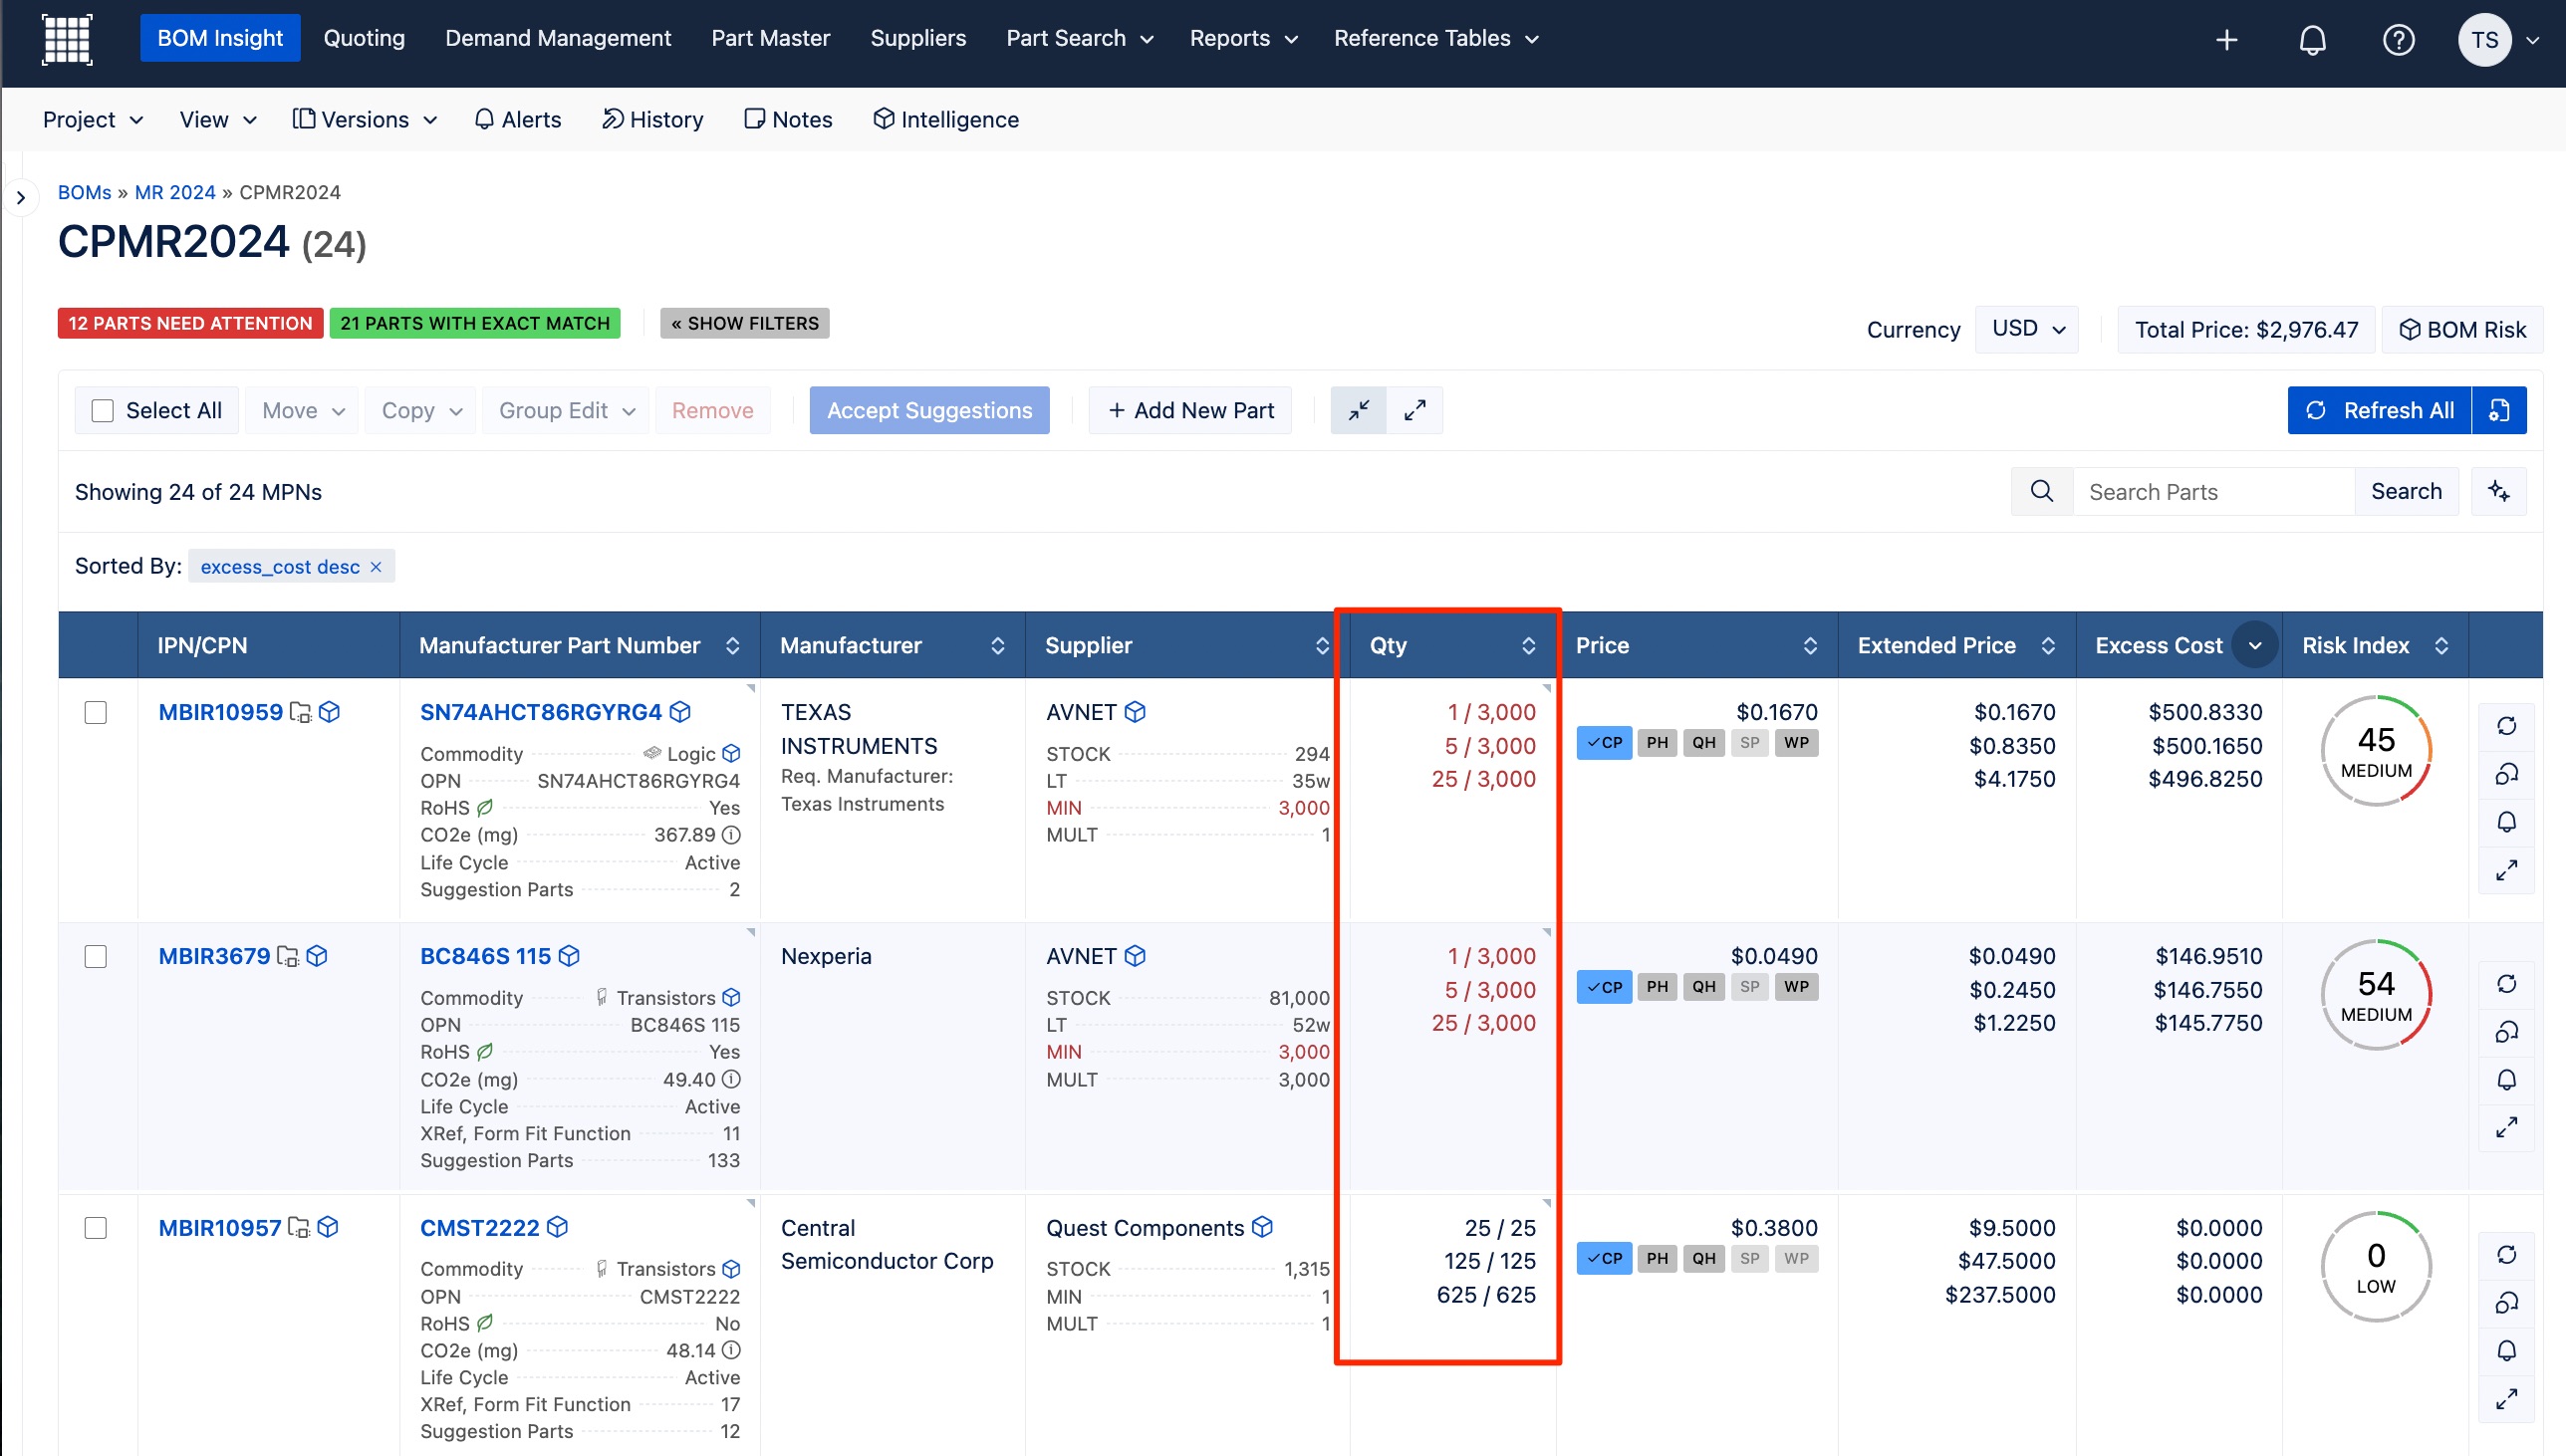Click the help question mark icon

pos(2398,40)
